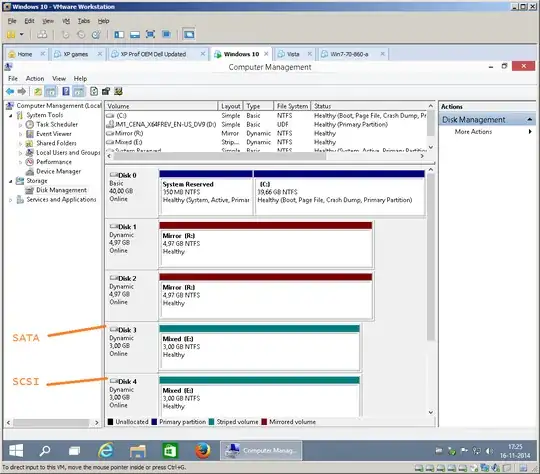The height and width of the screenshot is (474, 540).
Task: Click the Up one level folder icon
Action: coord(38,92)
